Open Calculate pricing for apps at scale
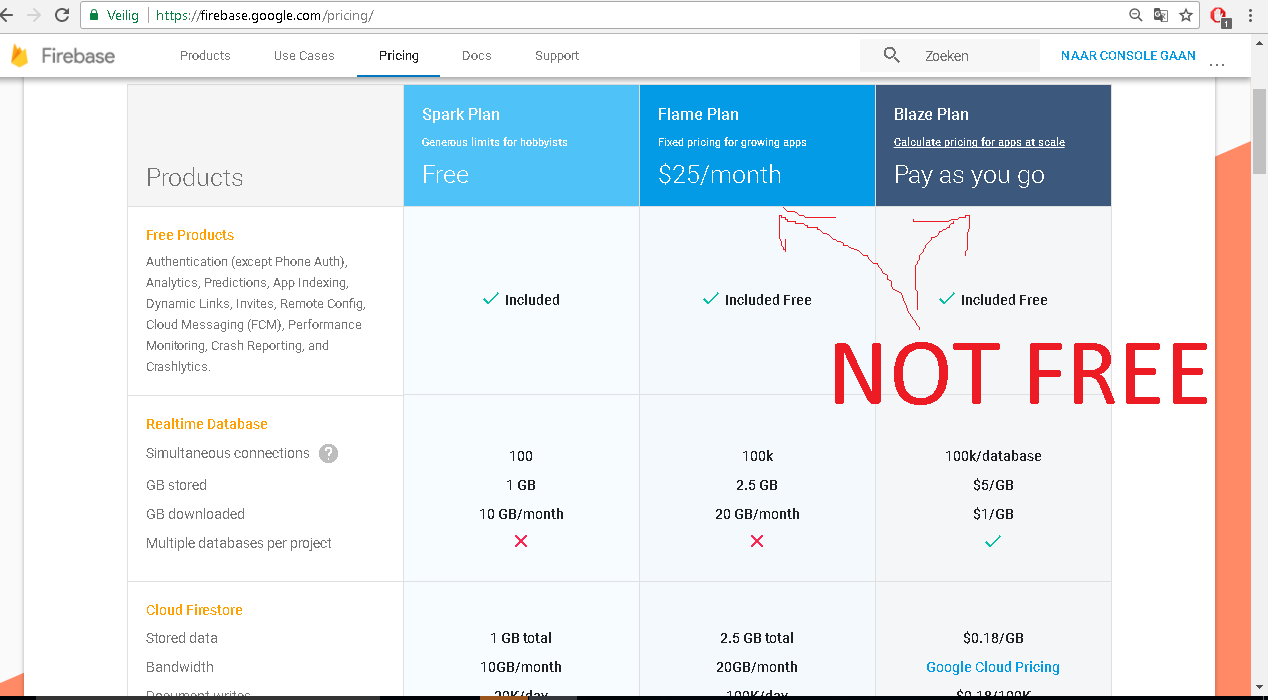 pyautogui.click(x=979, y=142)
